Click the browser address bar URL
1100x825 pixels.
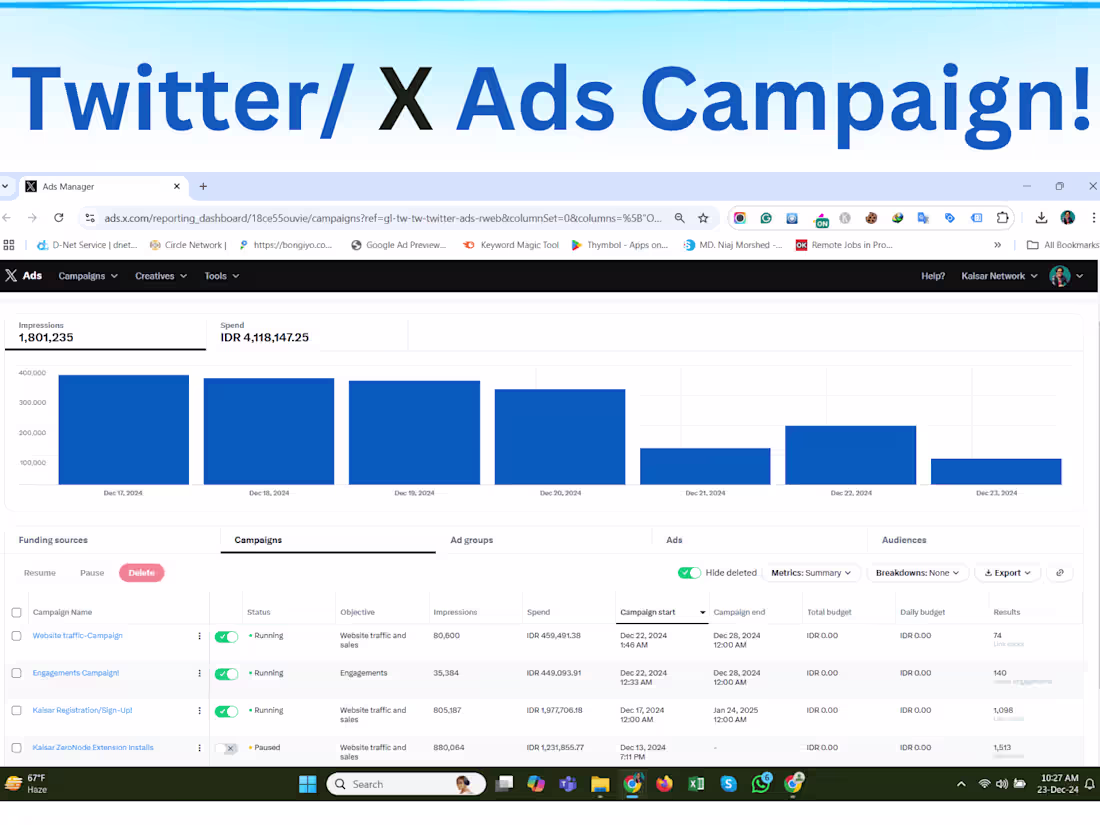[383, 218]
